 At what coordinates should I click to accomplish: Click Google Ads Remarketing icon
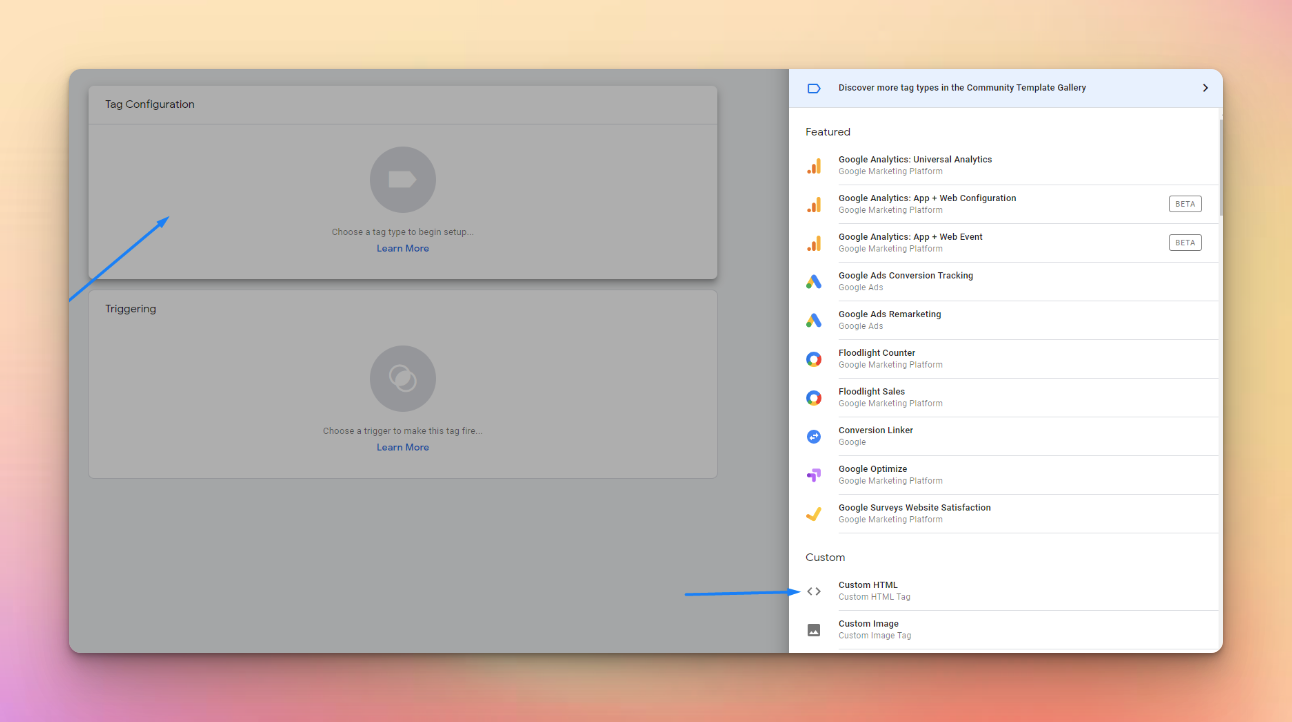[814, 320]
